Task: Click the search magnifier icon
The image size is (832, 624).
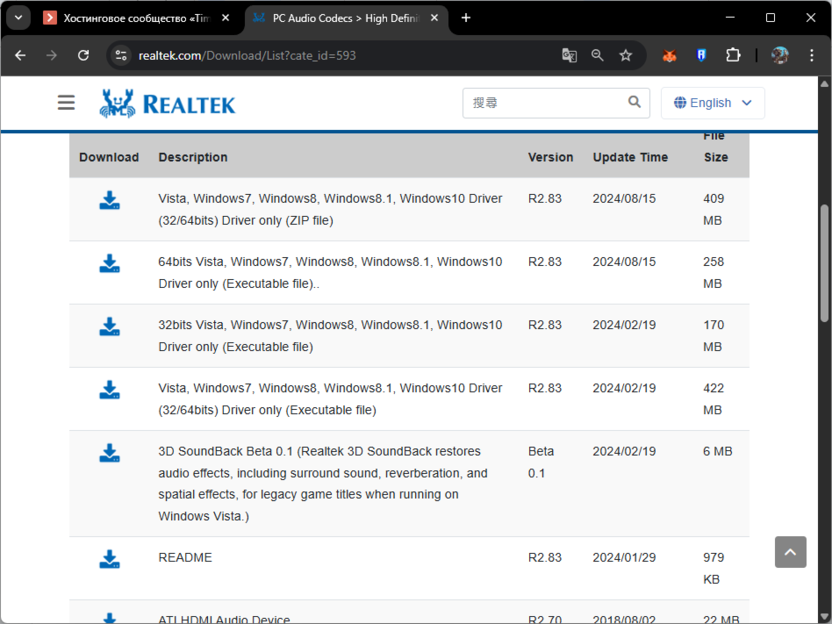Action: (634, 102)
